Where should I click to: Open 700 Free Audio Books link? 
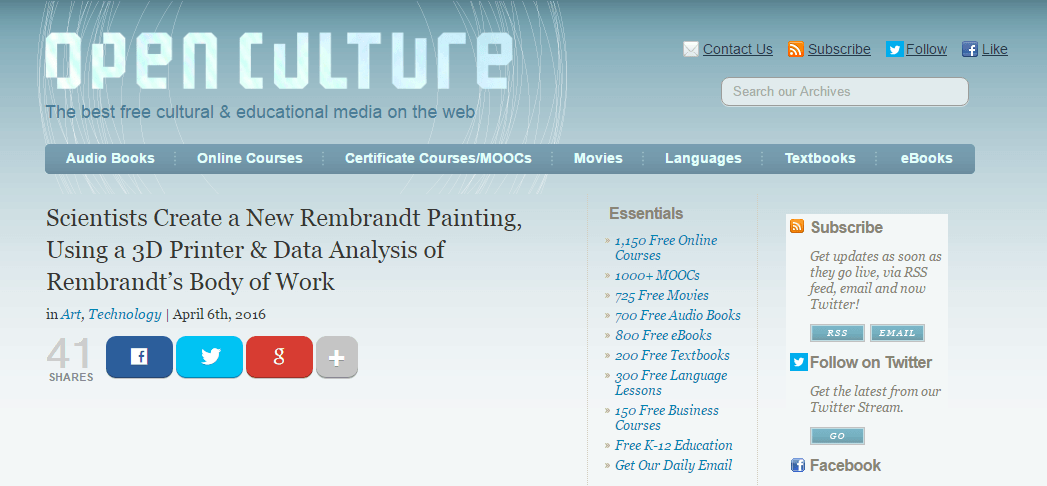tap(678, 315)
